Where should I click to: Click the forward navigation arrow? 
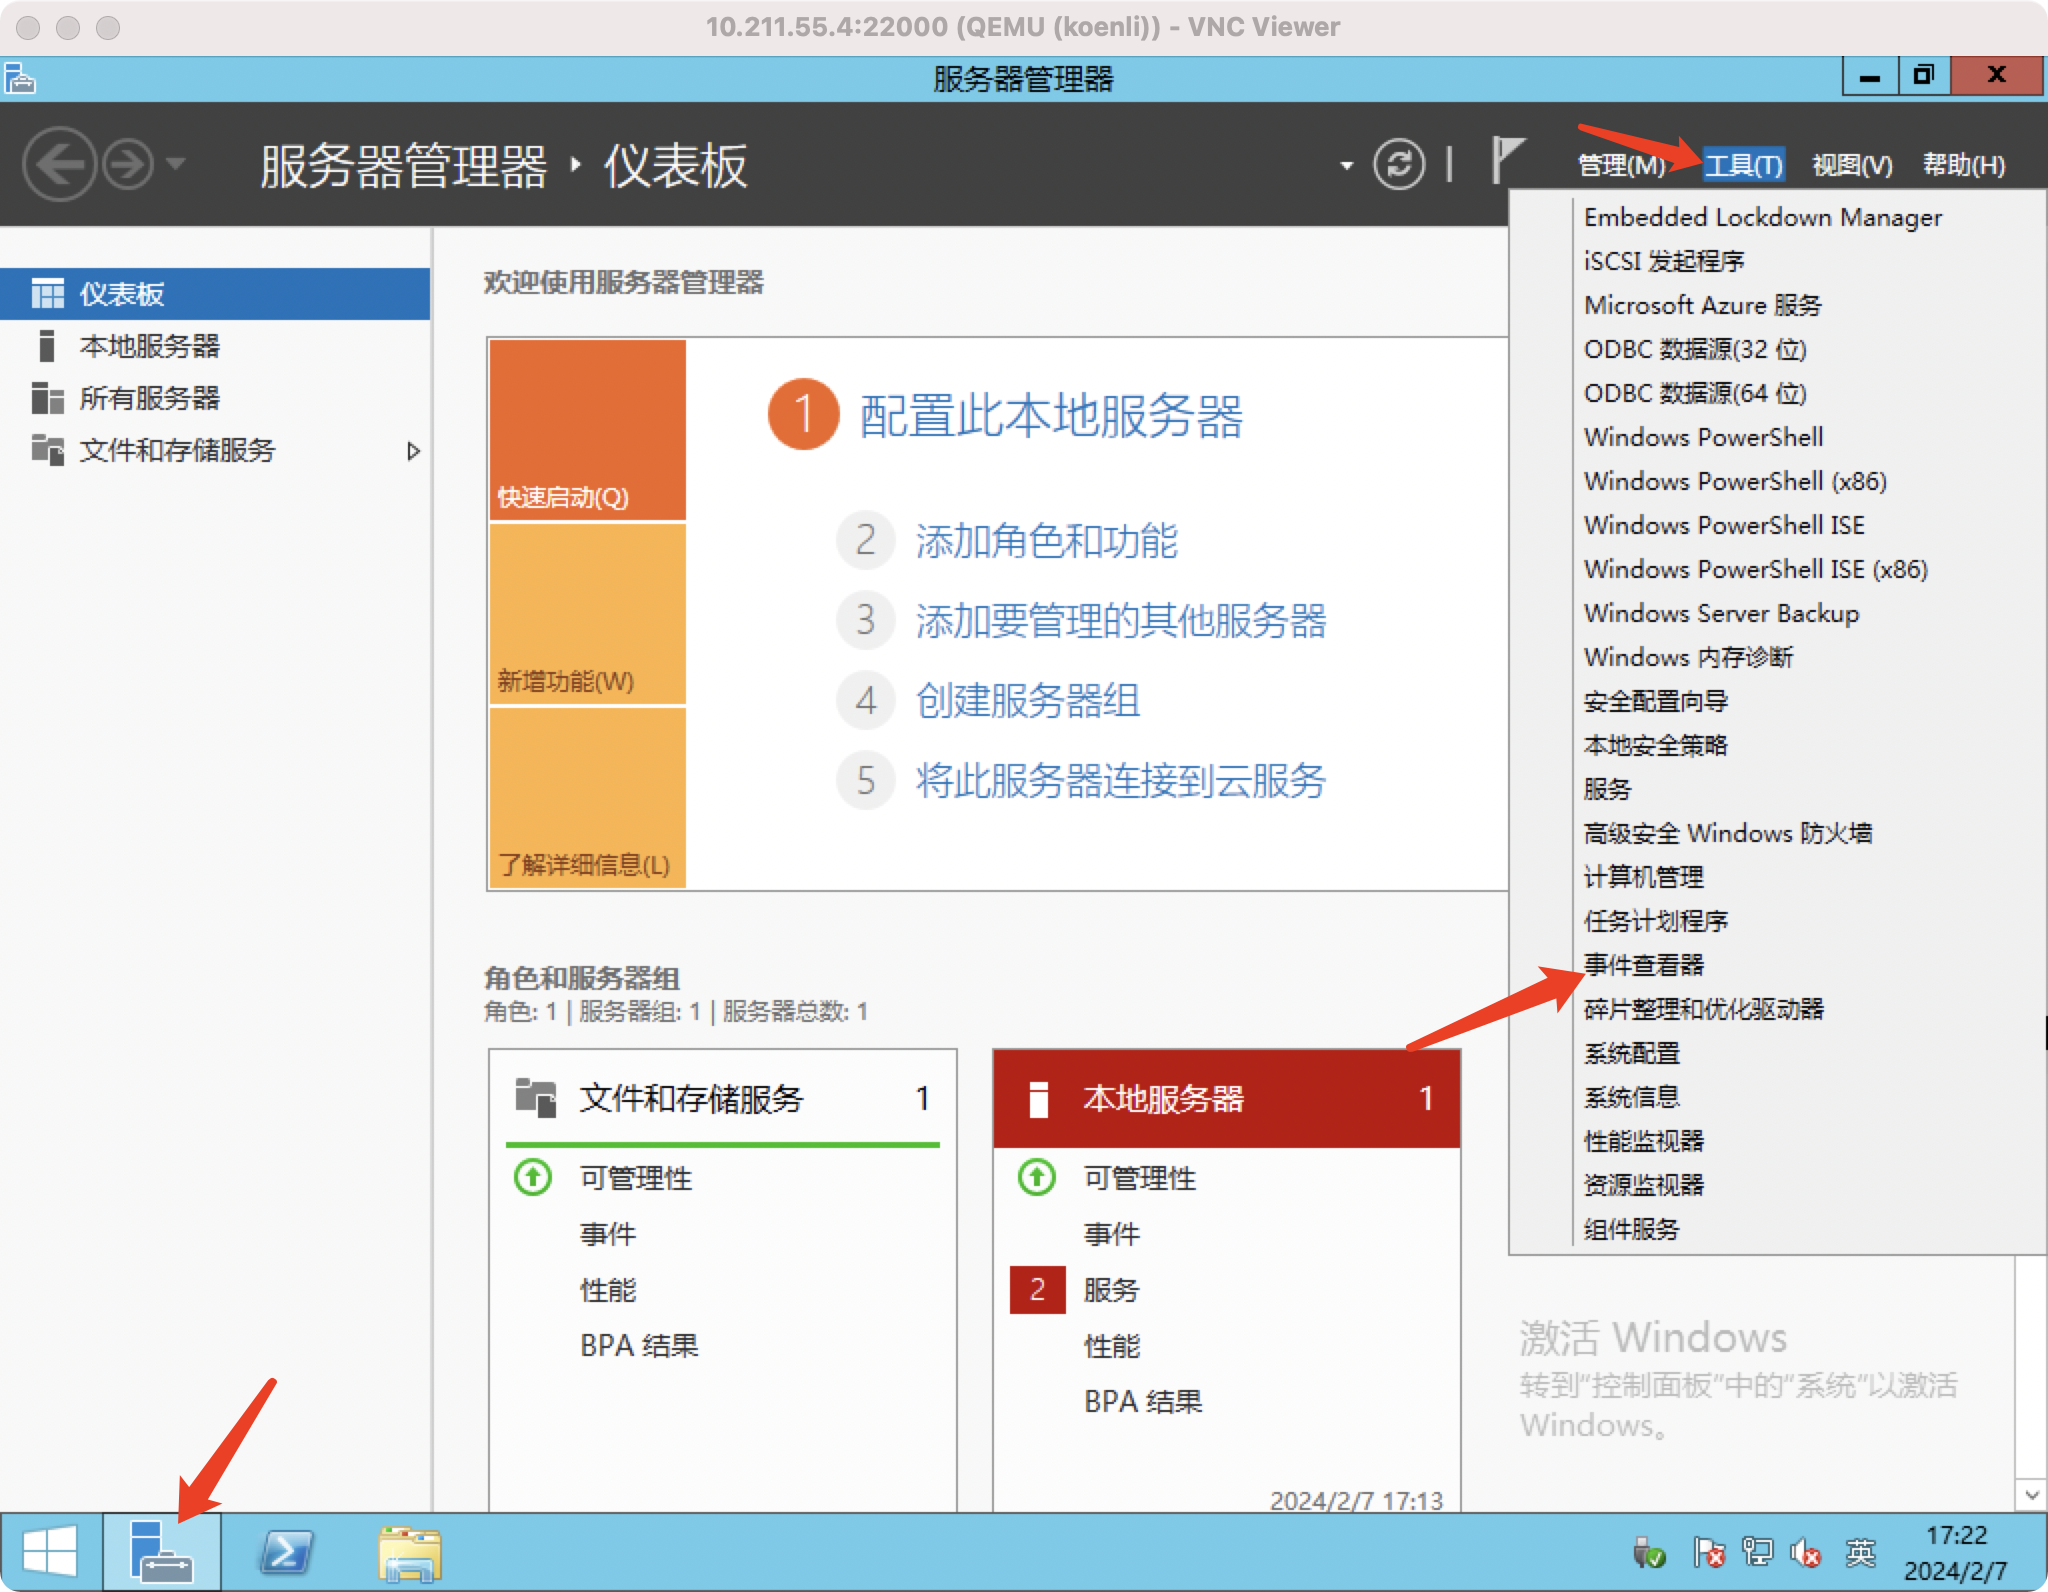(129, 164)
